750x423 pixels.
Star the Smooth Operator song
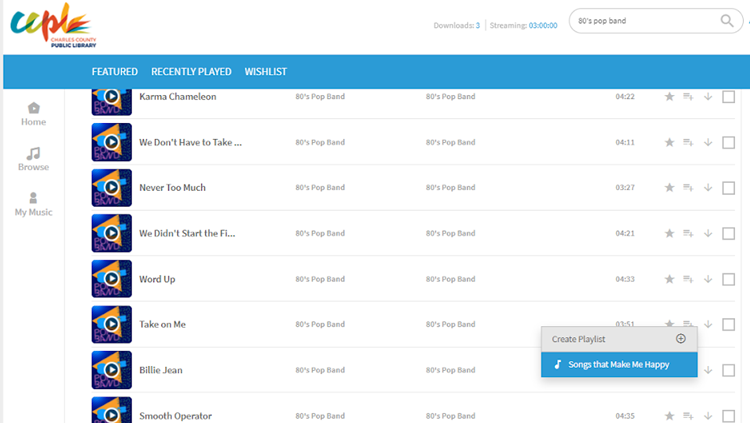pos(670,415)
